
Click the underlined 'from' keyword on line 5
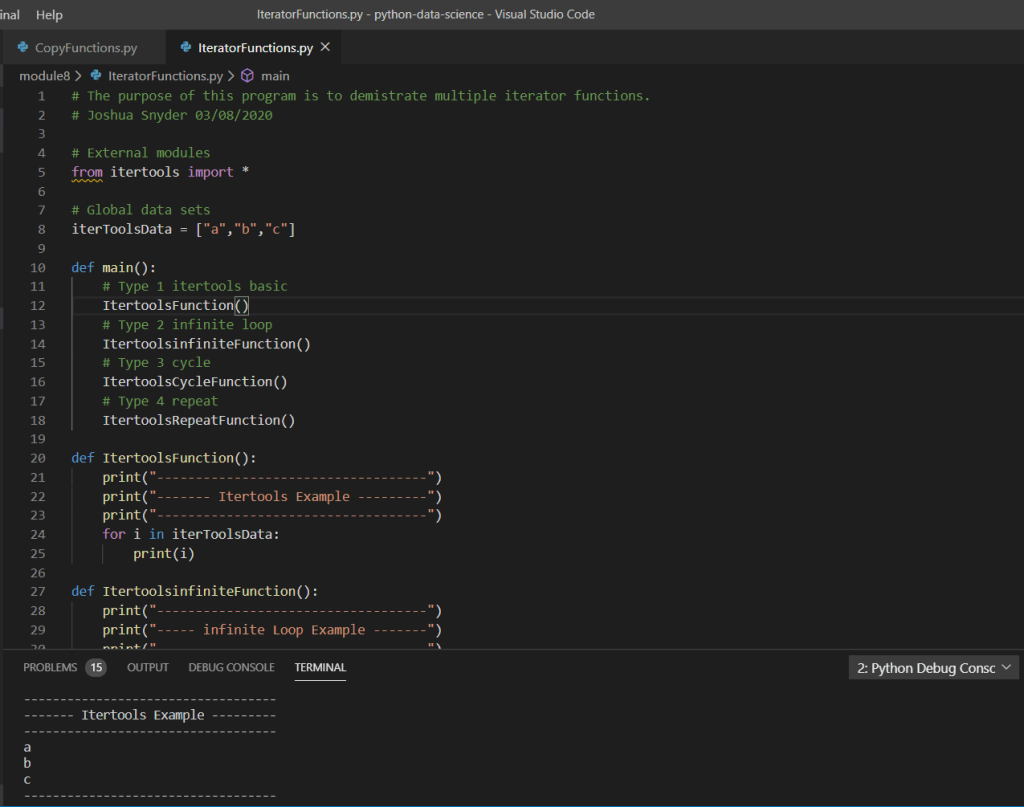pos(87,172)
